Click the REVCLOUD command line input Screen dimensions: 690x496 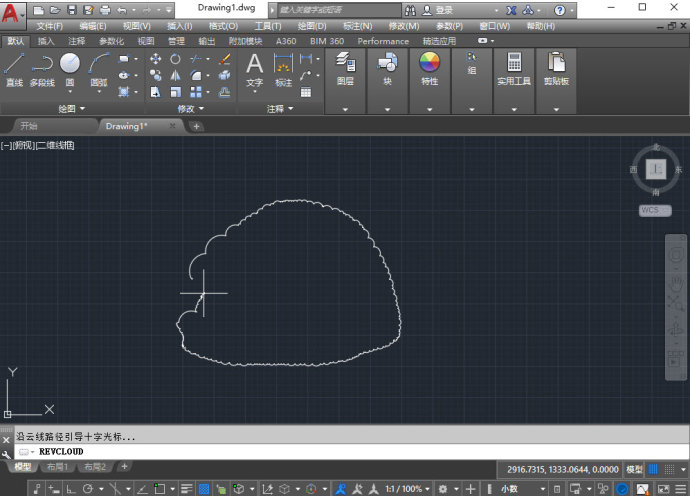coord(352,452)
